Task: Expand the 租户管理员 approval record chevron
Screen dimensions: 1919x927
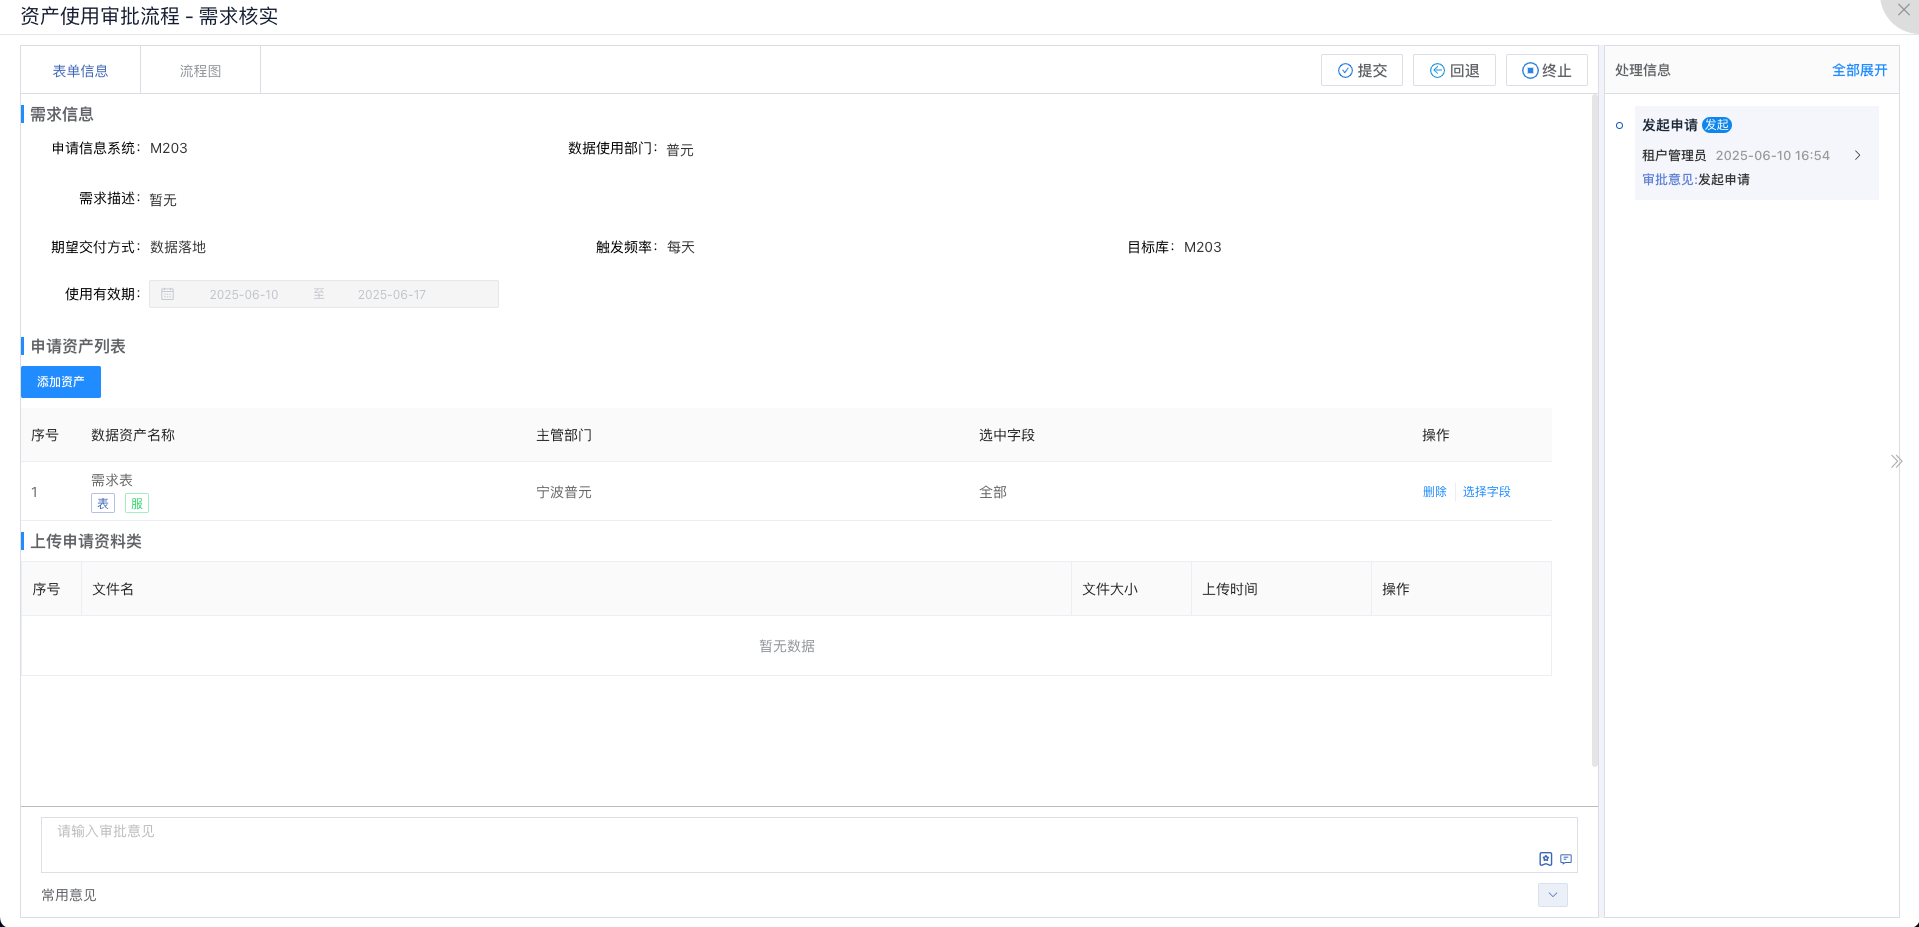Action: tap(1858, 155)
